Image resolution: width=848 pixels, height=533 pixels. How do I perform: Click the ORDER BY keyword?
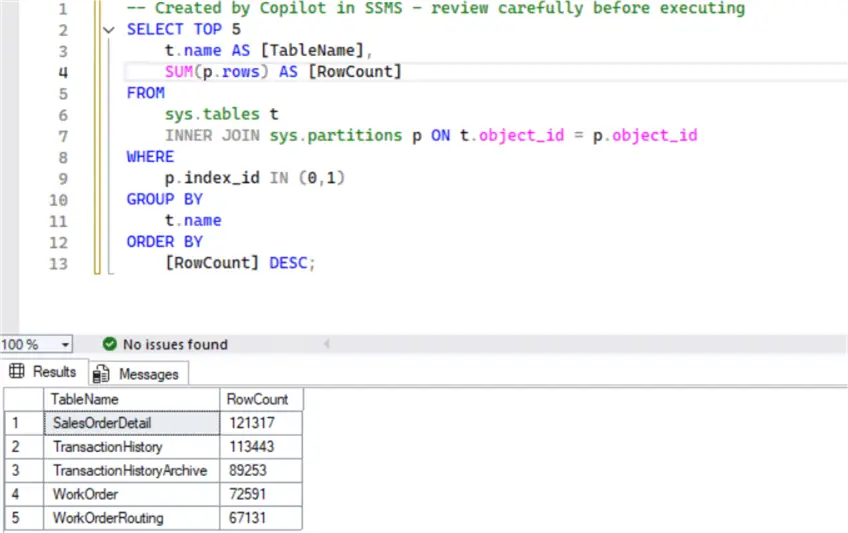[x=164, y=242]
